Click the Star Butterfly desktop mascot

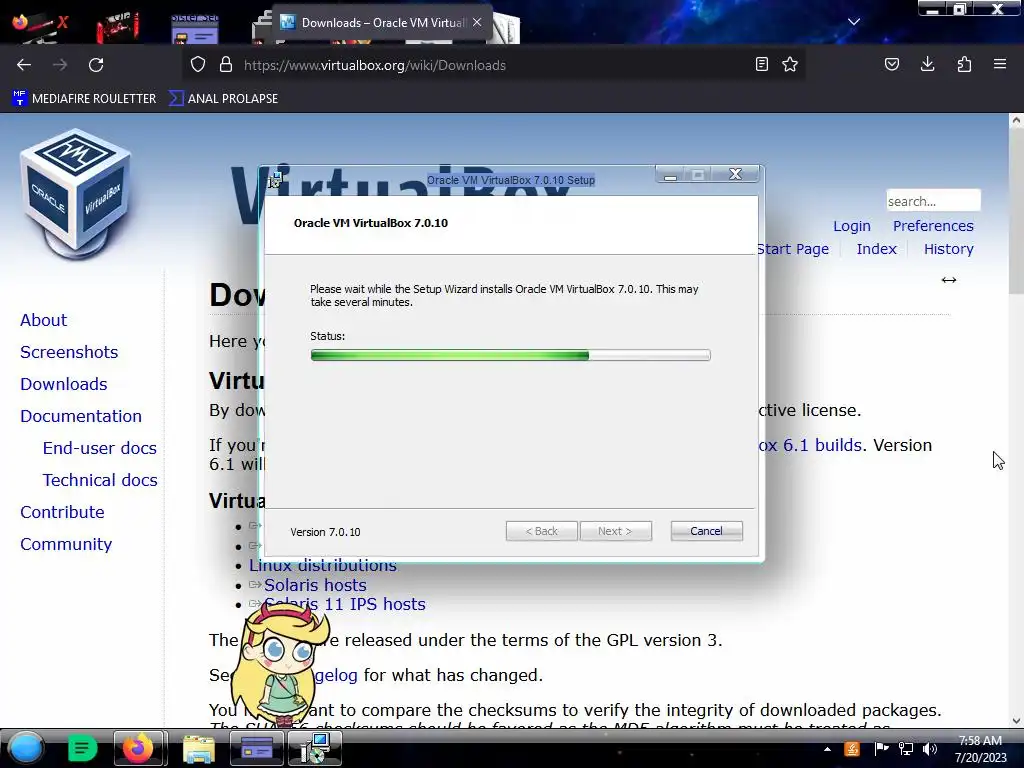click(x=281, y=666)
